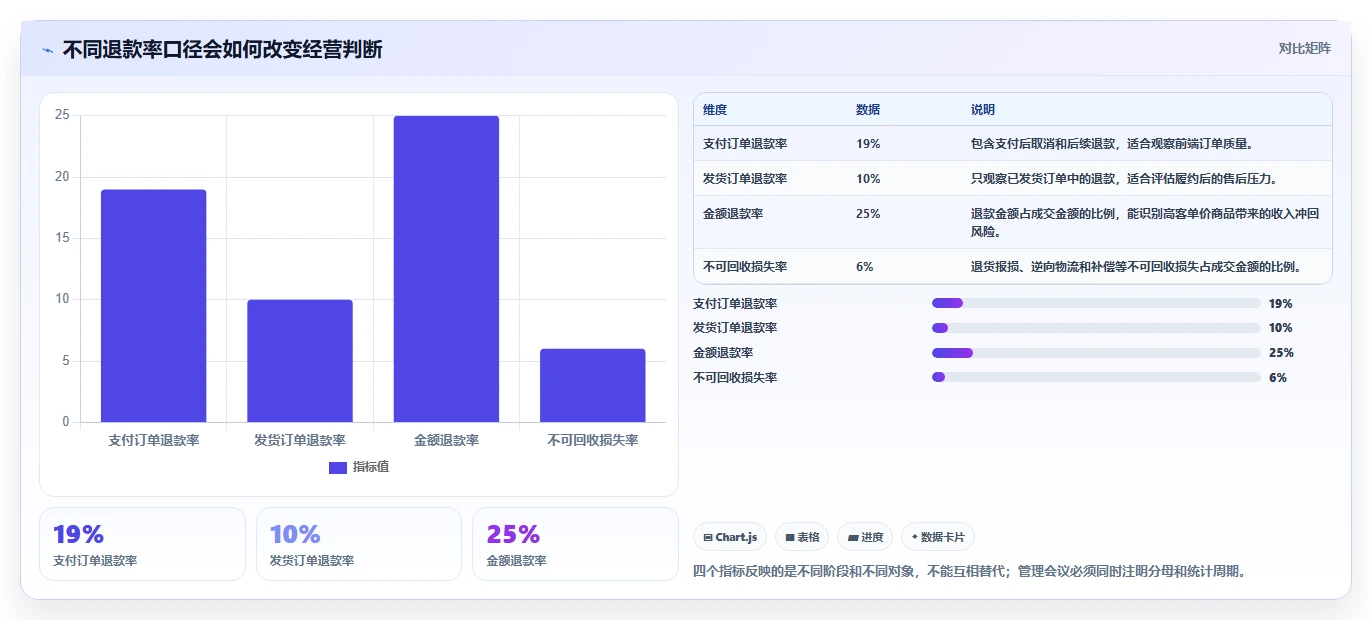This screenshot has height=620, width=1372.
Task: Select the 表格 tag chip
Action: (x=802, y=537)
